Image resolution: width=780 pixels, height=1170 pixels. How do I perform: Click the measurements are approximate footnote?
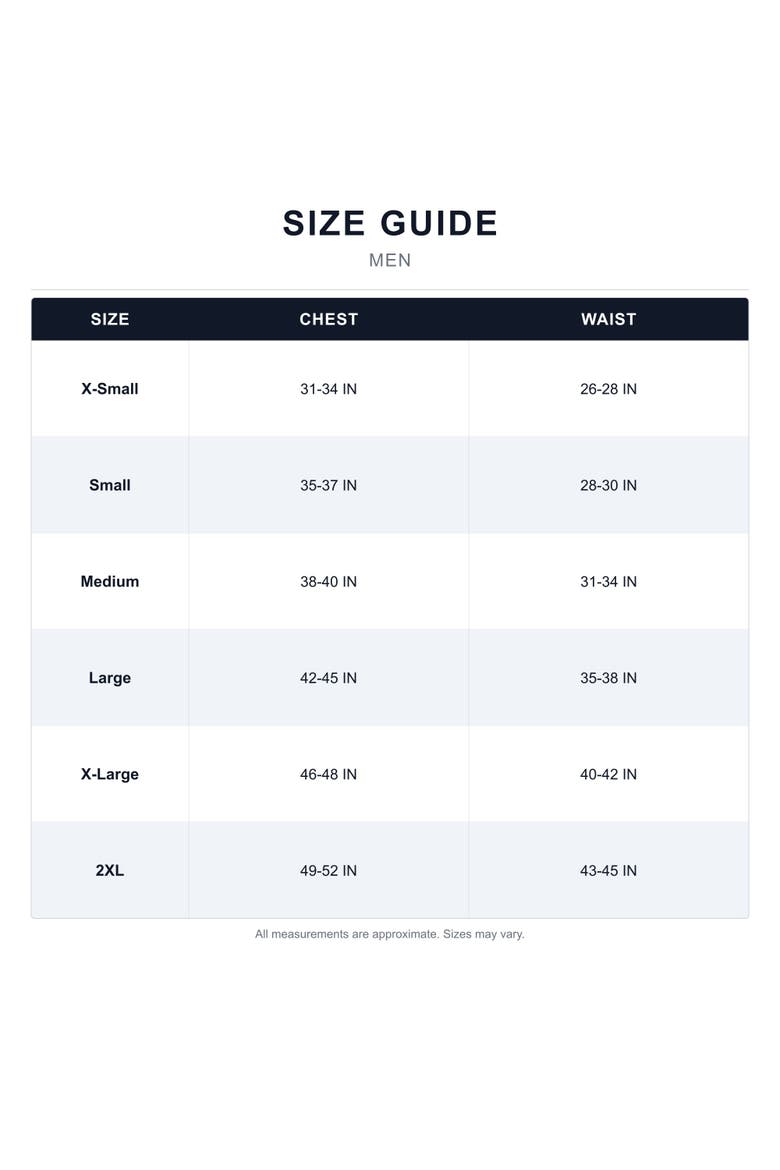390,934
